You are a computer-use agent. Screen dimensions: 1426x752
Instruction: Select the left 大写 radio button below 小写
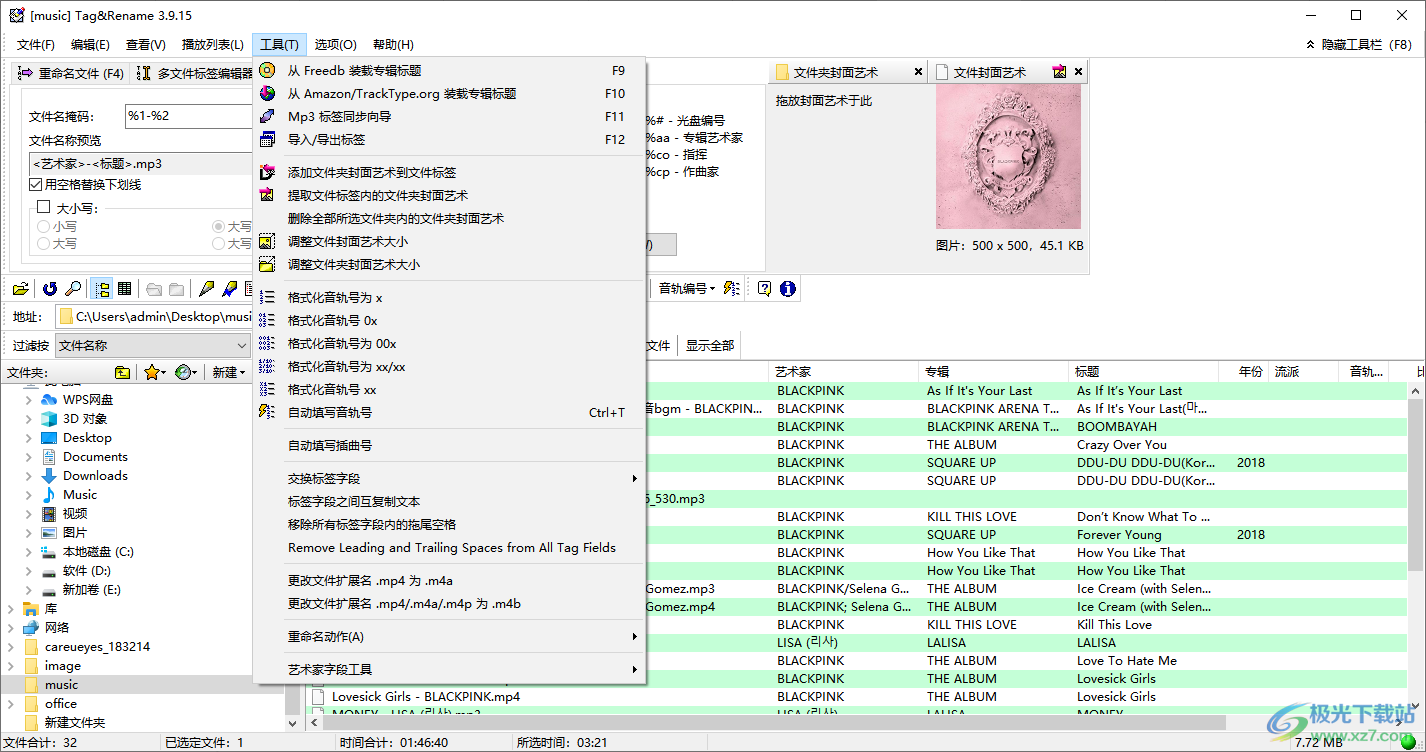click(43, 243)
